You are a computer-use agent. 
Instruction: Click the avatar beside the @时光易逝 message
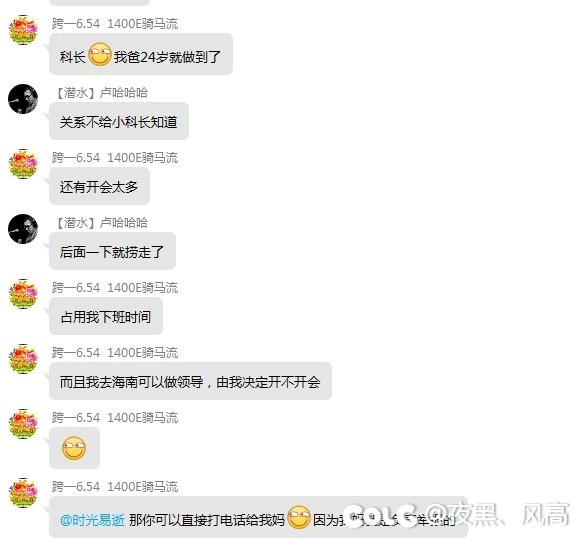click(x=23, y=493)
